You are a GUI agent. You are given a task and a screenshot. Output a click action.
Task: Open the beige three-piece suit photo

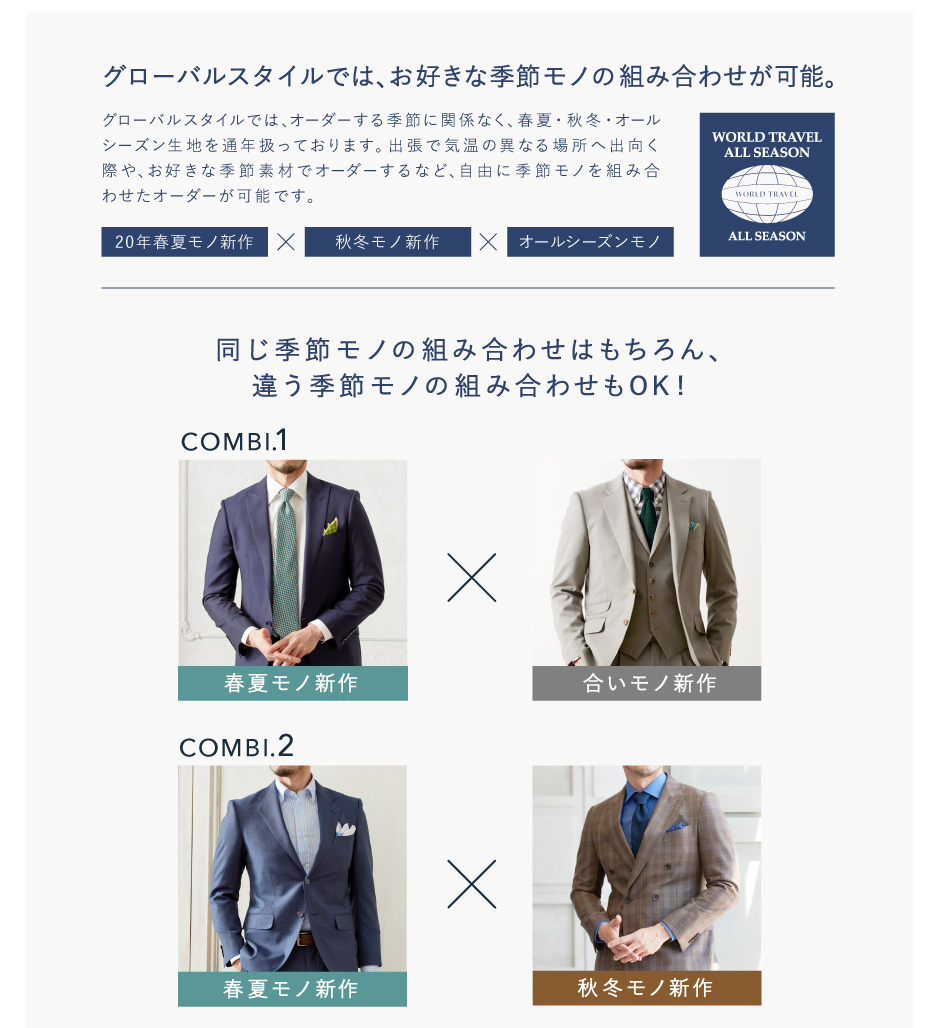click(646, 563)
